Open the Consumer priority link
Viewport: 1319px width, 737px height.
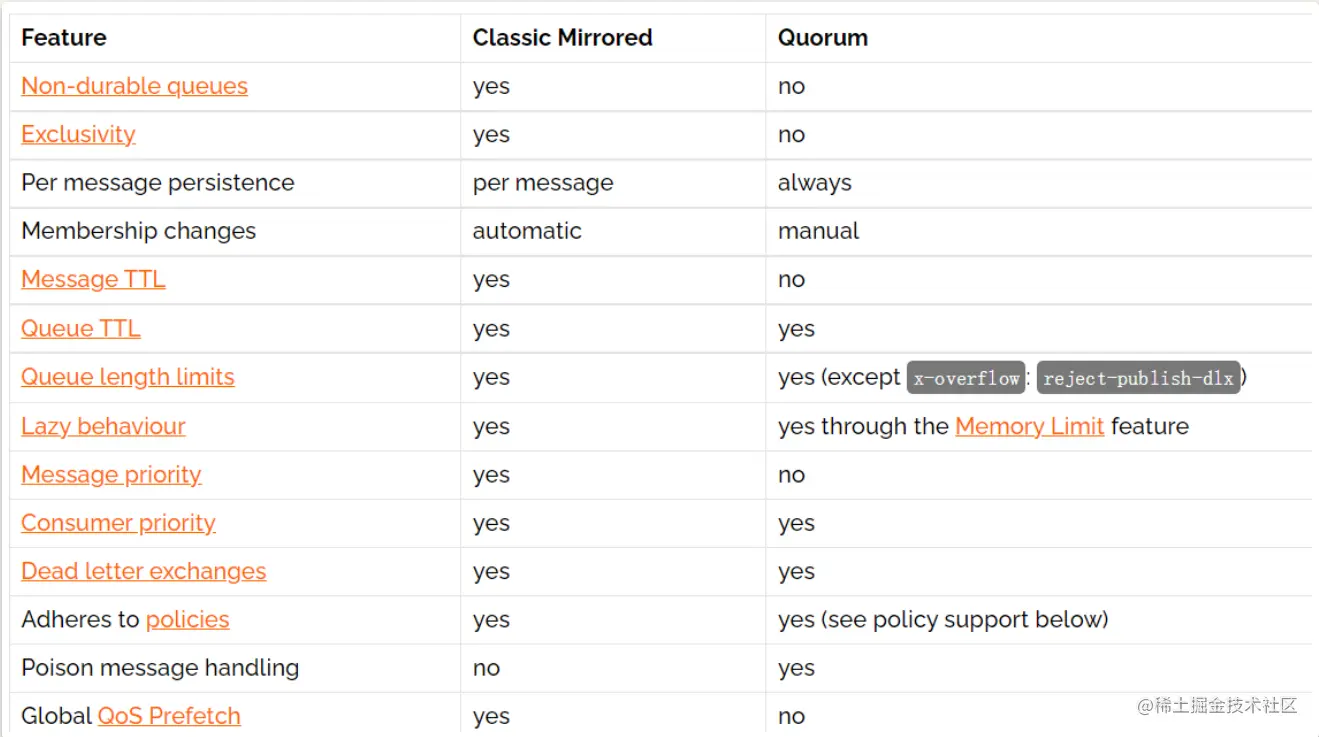coord(118,523)
